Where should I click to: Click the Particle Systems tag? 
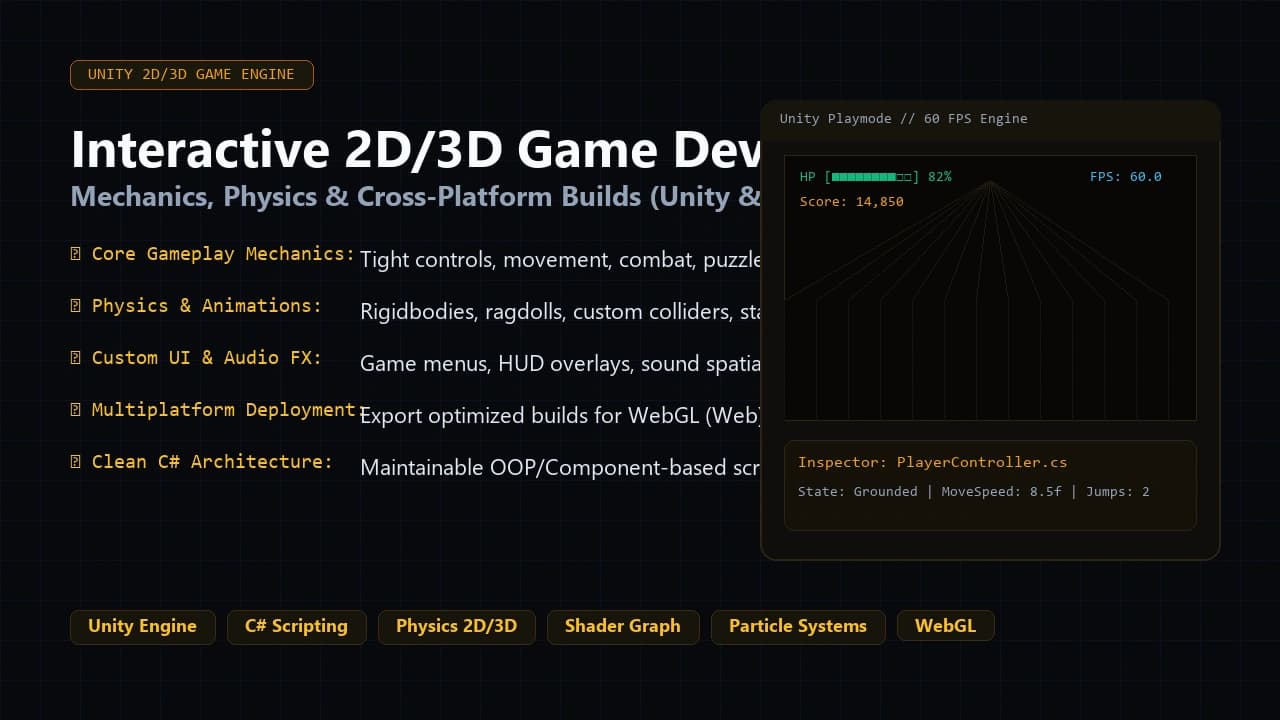pos(798,627)
